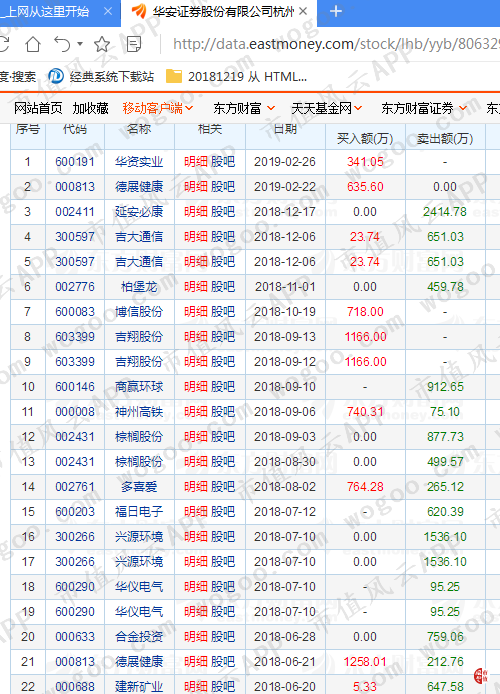
Task: Click 股吧 for 华资实业 row
Action: coord(223,162)
